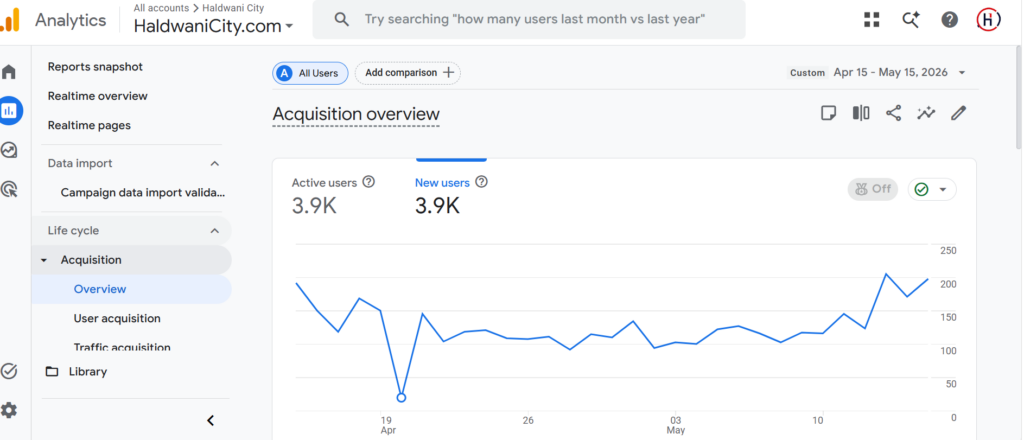Open Realtime pages
The width and height of the screenshot is (1024, 440).
click(x=89, y=125)
